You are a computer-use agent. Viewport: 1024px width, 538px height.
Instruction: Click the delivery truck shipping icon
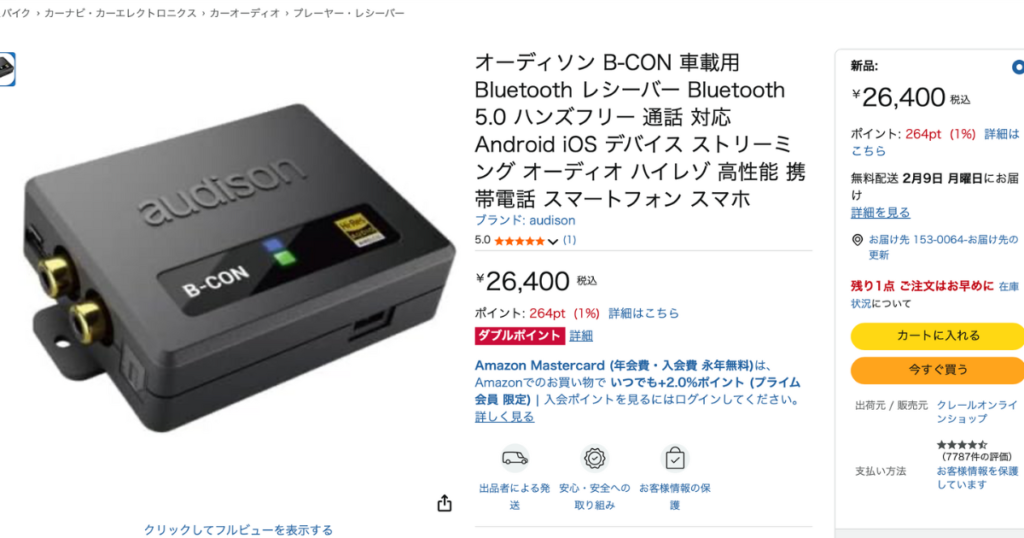click(515, 458)
